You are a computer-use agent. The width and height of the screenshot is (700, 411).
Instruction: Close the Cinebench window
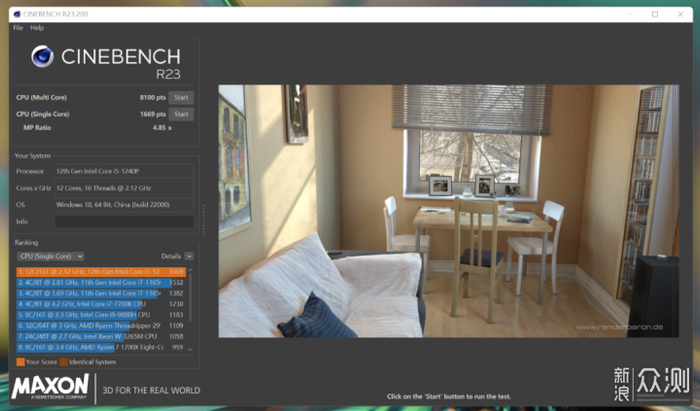click(x=680, y=14)
